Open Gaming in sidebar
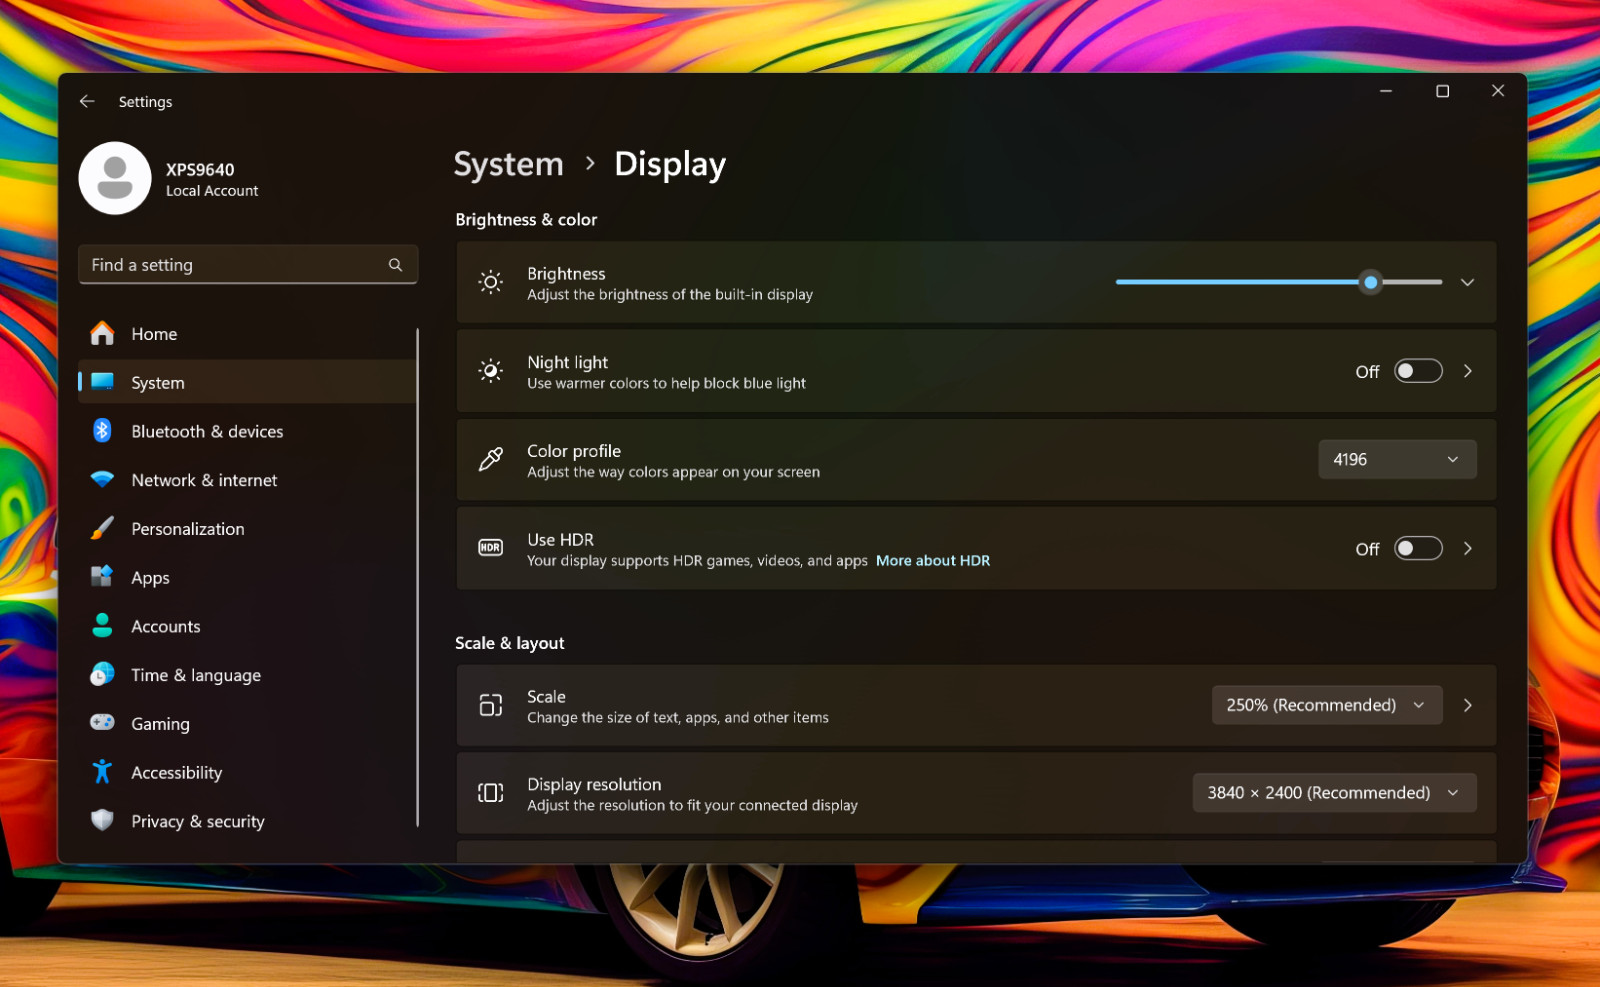Screen dimensions: 1600x987 [247, 724]
